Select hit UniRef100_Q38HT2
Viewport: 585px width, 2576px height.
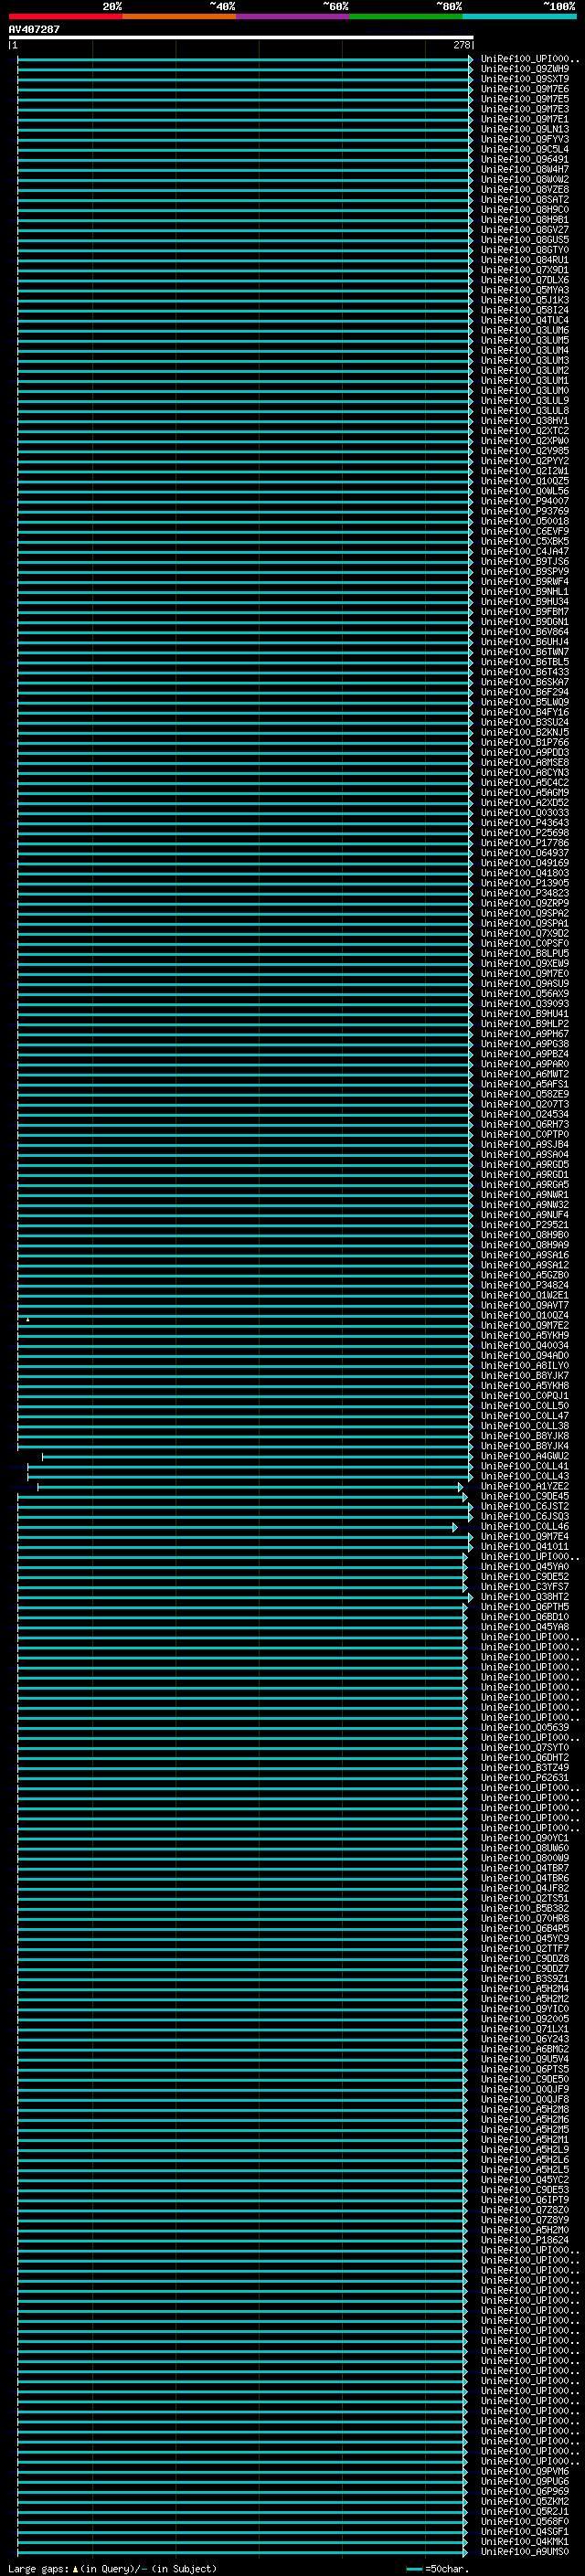point(525,1597)
